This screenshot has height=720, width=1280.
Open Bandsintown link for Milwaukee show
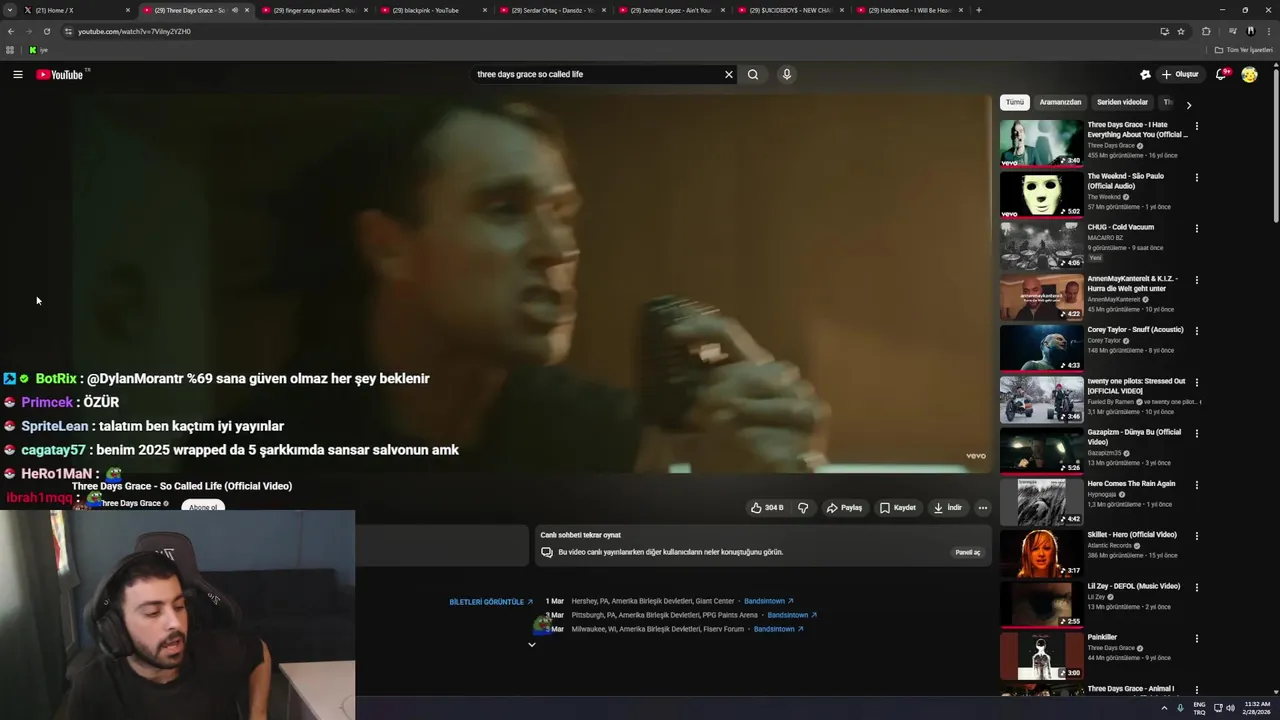tap(779, 629)
